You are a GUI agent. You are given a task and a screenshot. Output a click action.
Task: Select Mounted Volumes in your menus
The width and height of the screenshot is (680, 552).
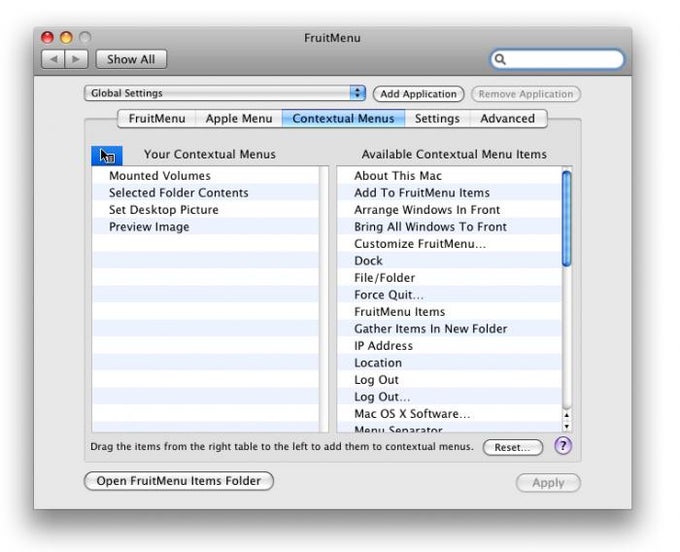click(x=205, y=176)
